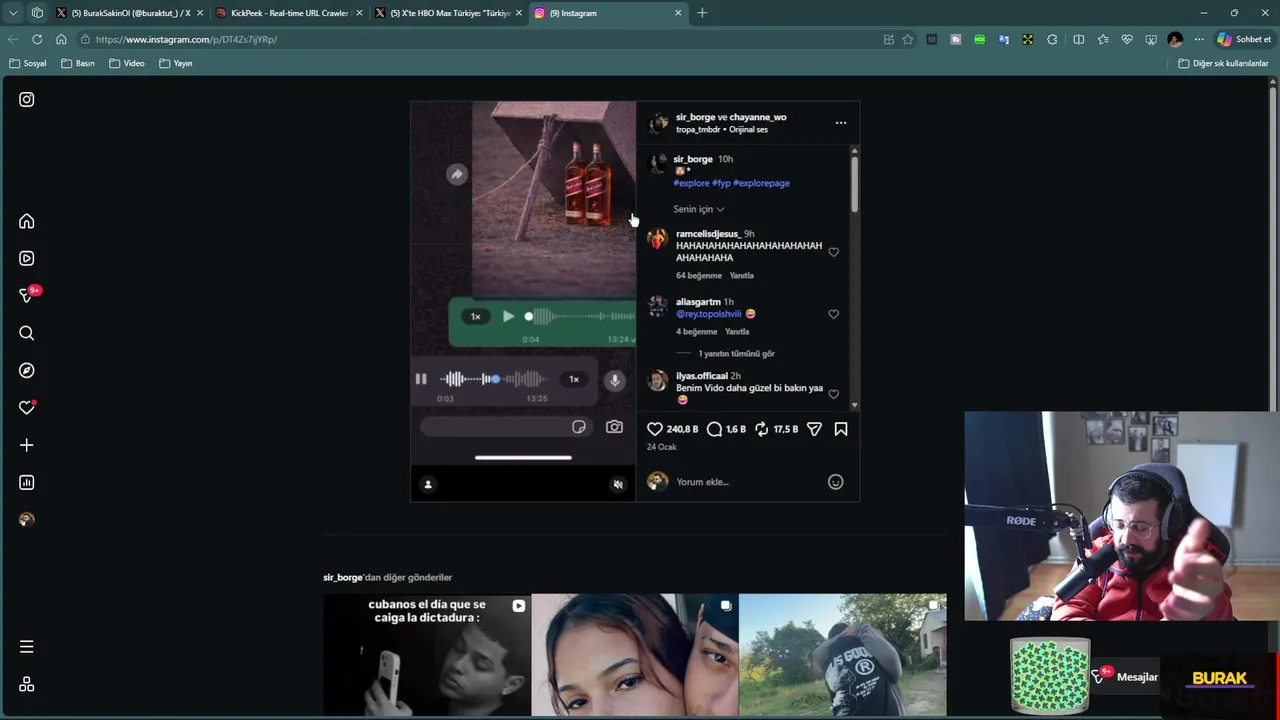
Task: Open the dashboard chart icon in sidebar
Action: click(x=27, y=482)
